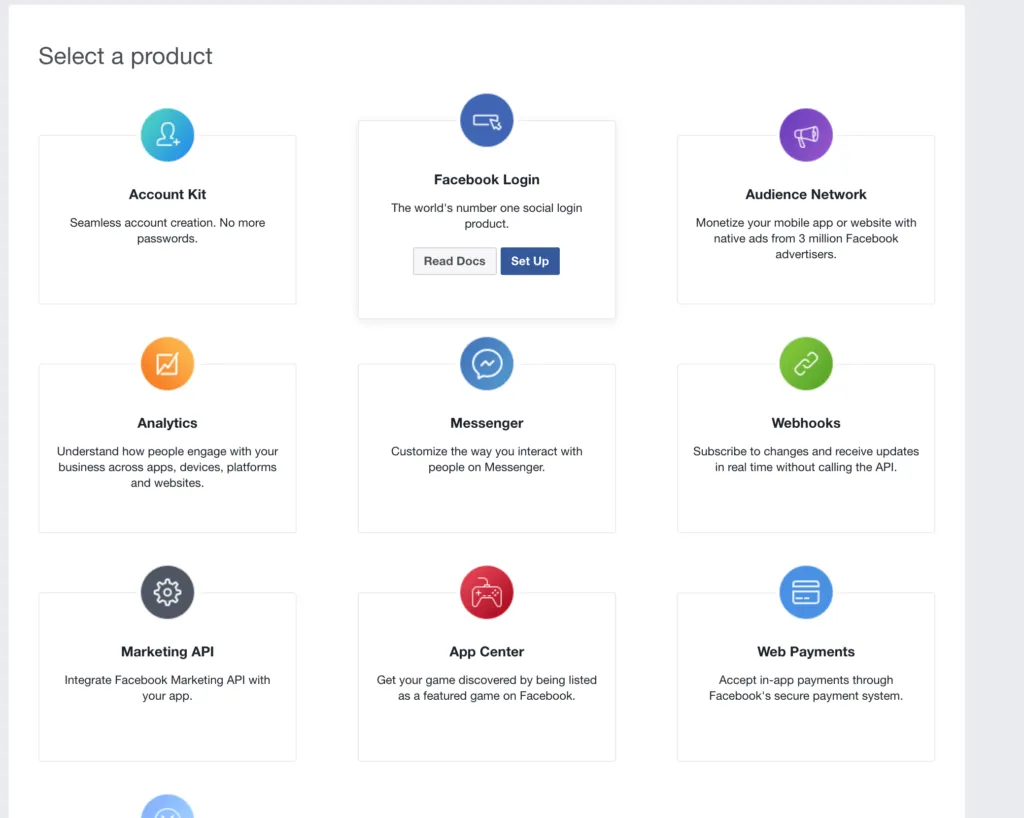1024x818 pixels.
Task: Select the Webhooks title
Action: [806, 423]
